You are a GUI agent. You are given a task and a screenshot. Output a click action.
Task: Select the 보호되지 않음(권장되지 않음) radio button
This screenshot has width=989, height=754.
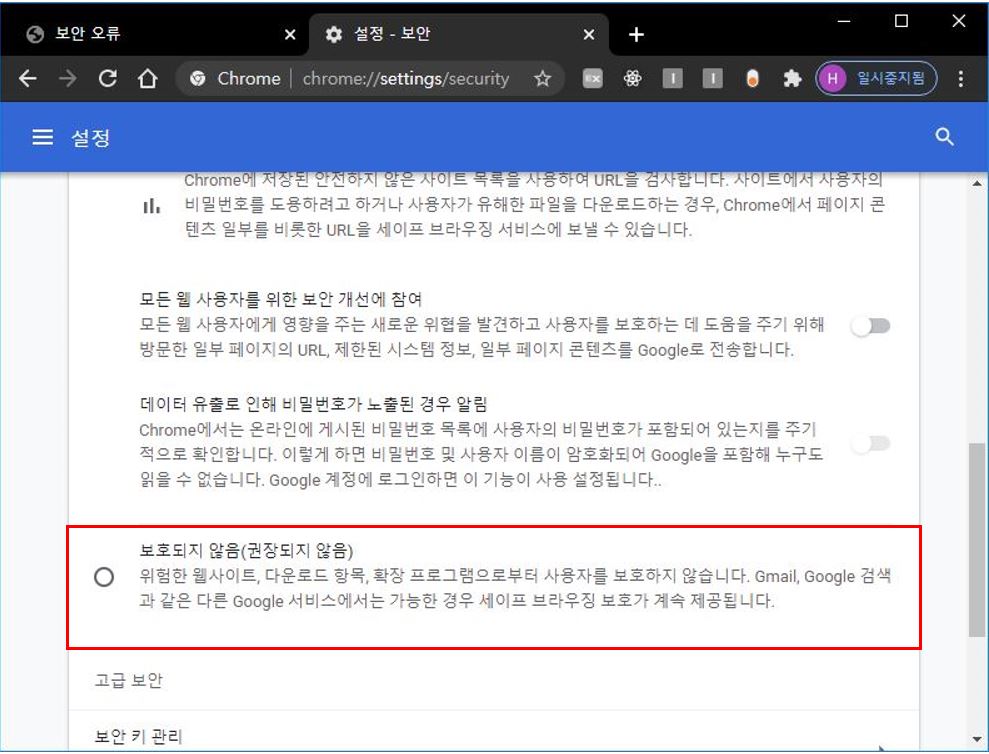coord(104,577)
